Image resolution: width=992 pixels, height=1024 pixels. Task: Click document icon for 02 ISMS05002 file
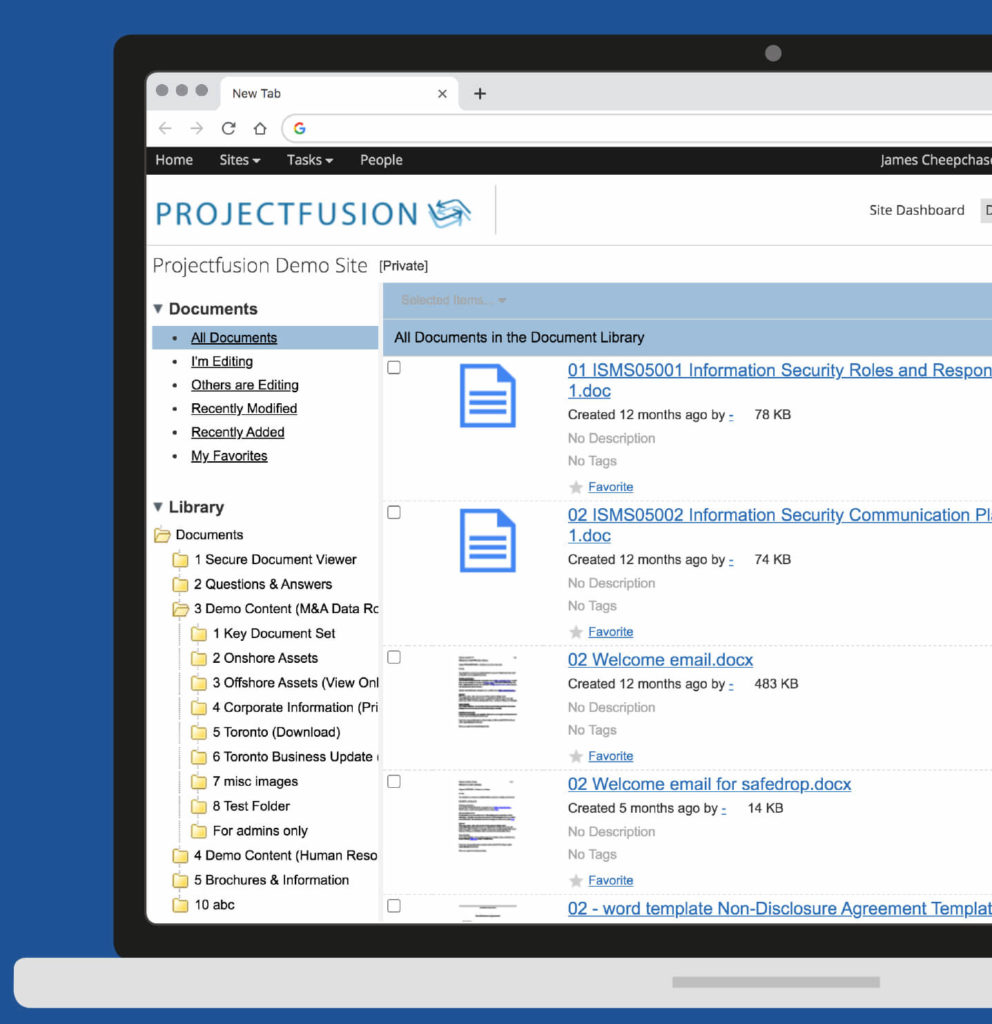(x=488, y=541)
